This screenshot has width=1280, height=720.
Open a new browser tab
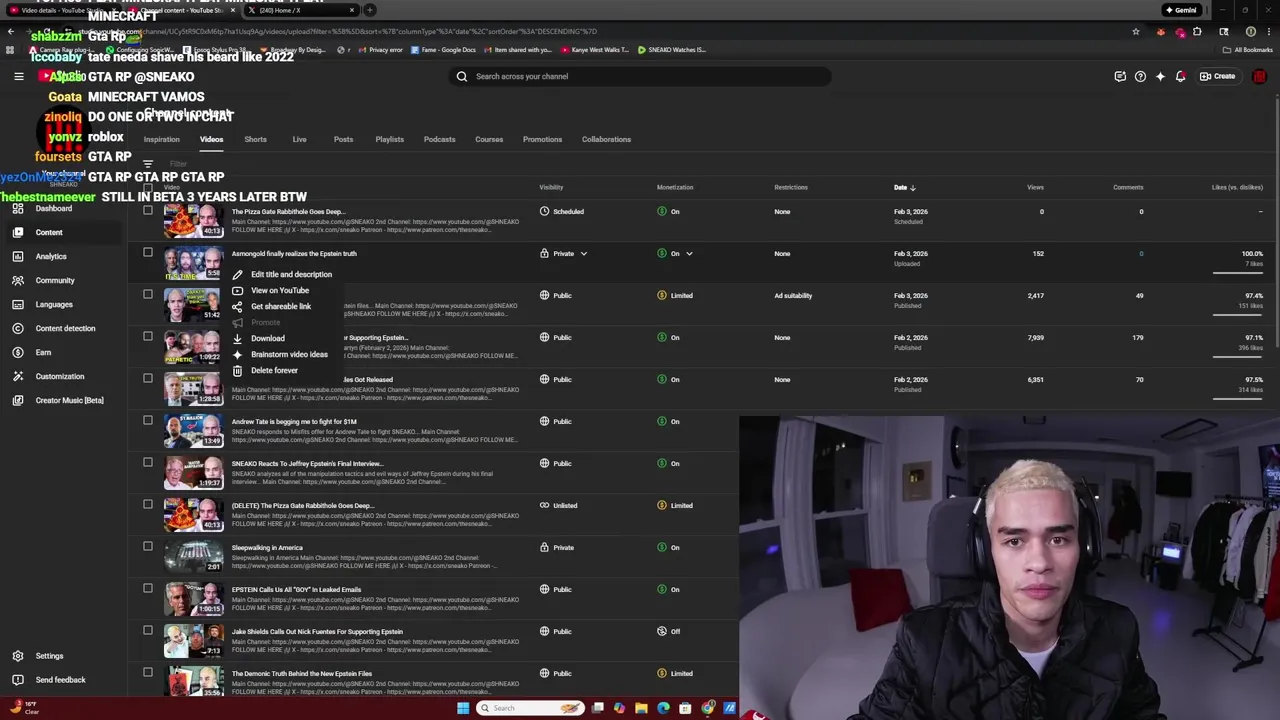(370, 10)
